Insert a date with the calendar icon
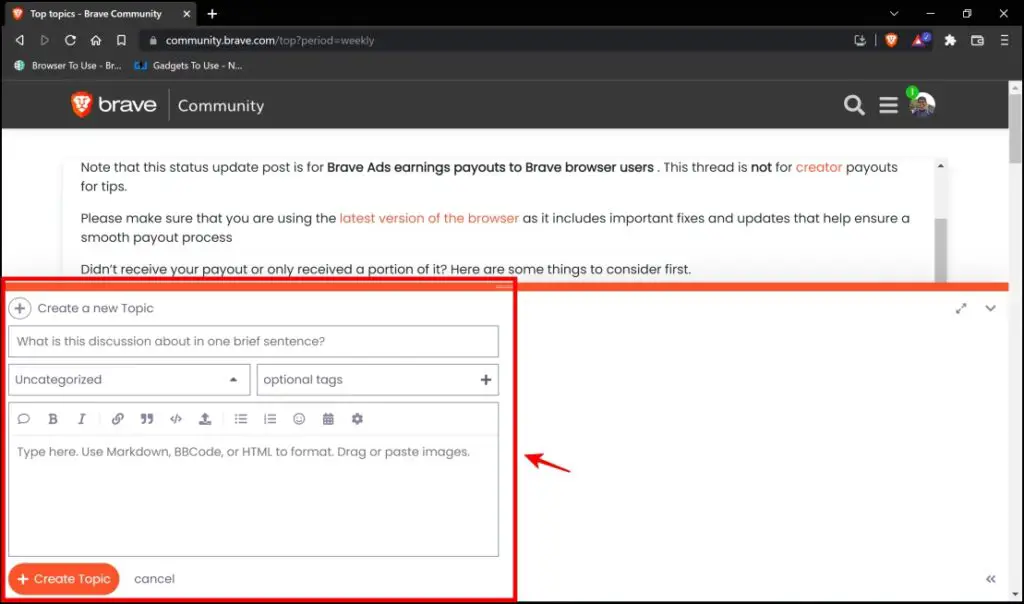Viewport: 1024px width, 604px height. click(328, 419)
